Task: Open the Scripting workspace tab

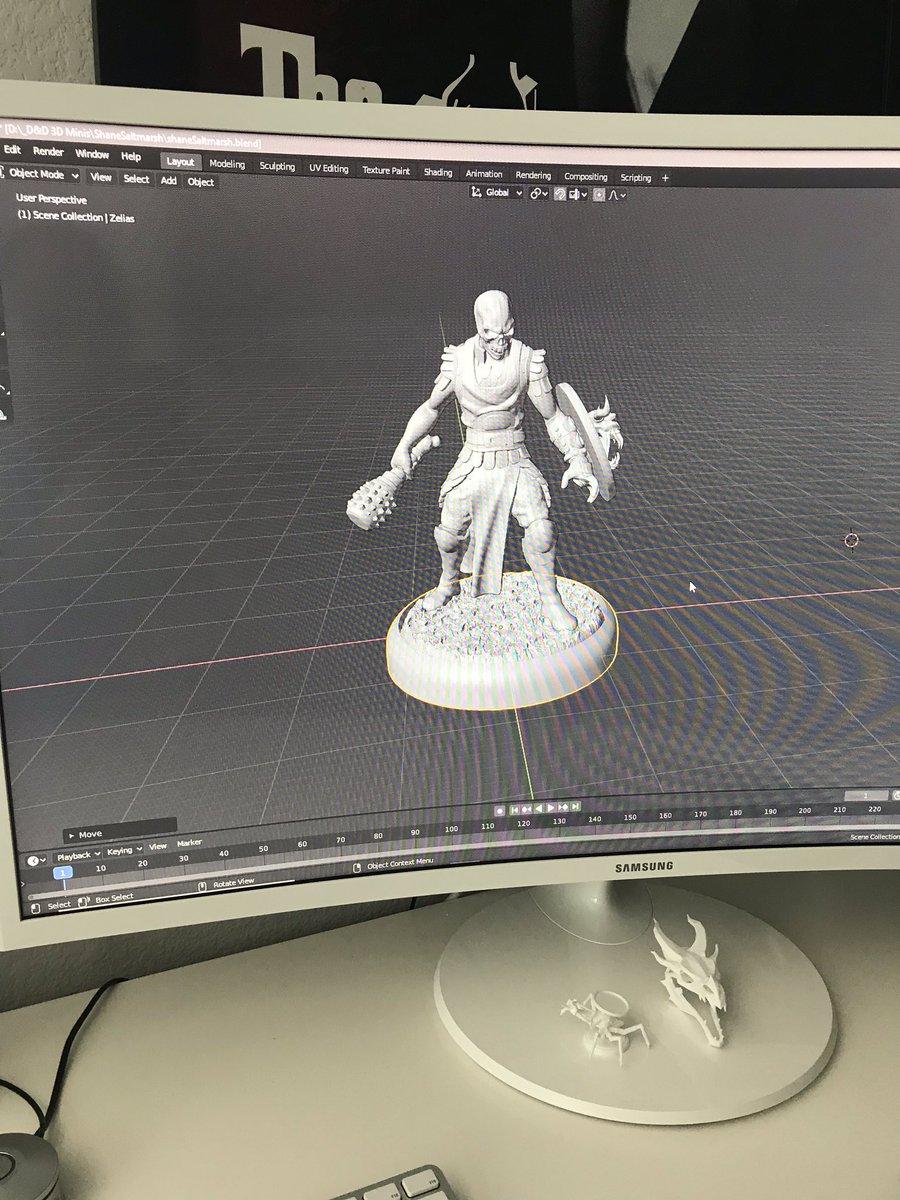Action: pos(636,178)
